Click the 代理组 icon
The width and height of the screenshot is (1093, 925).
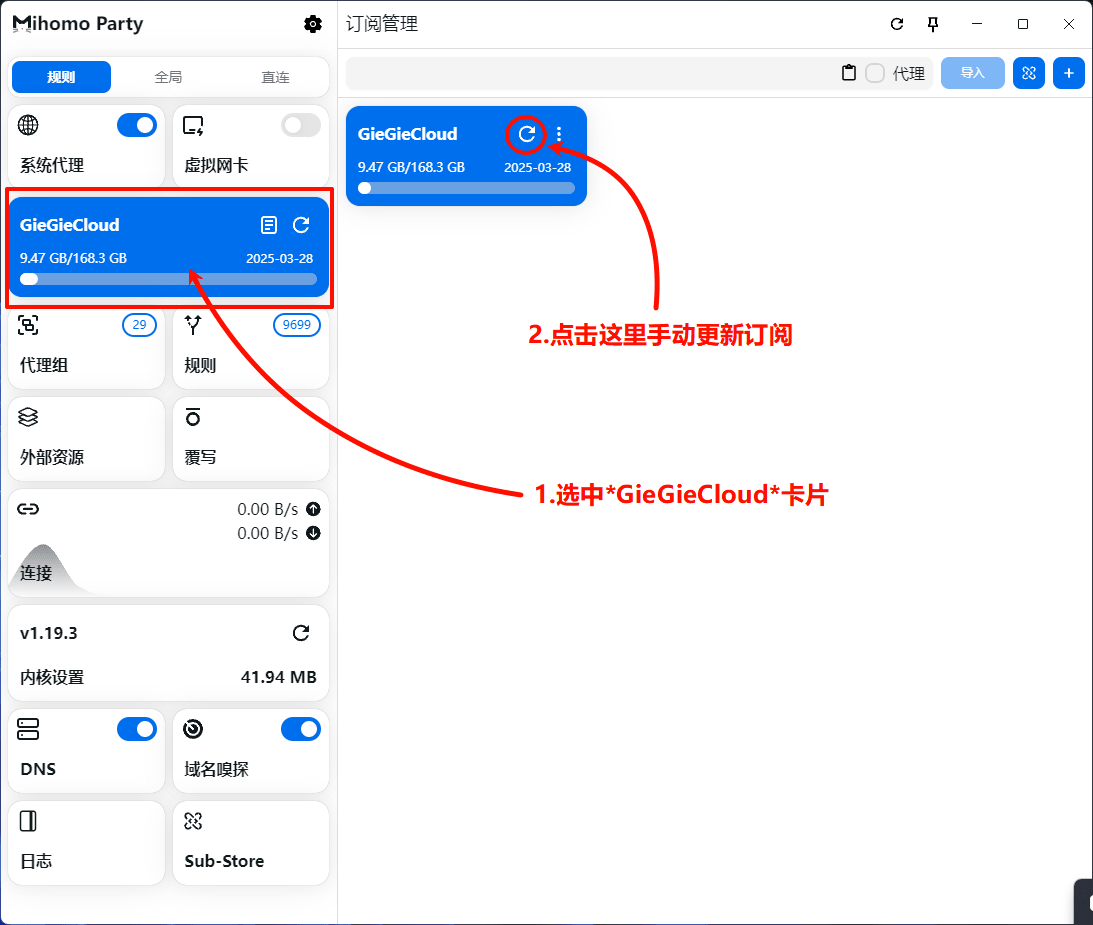[28, 325]
